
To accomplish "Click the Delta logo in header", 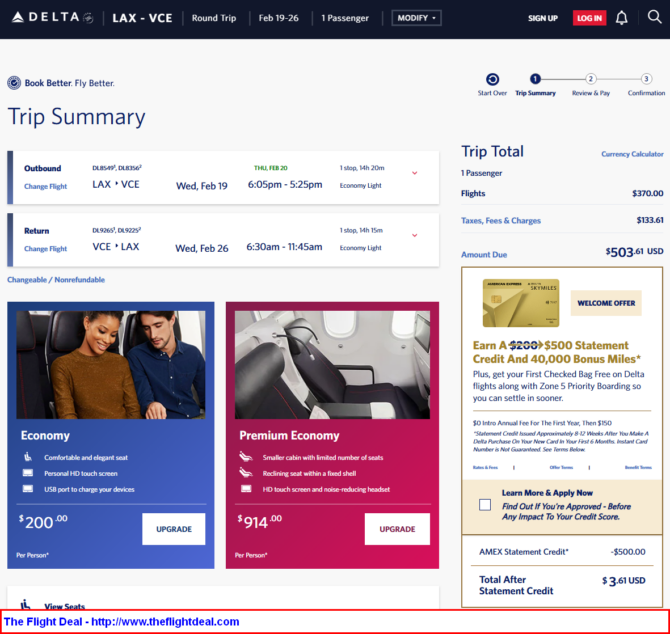I will (x=53, y=18).
